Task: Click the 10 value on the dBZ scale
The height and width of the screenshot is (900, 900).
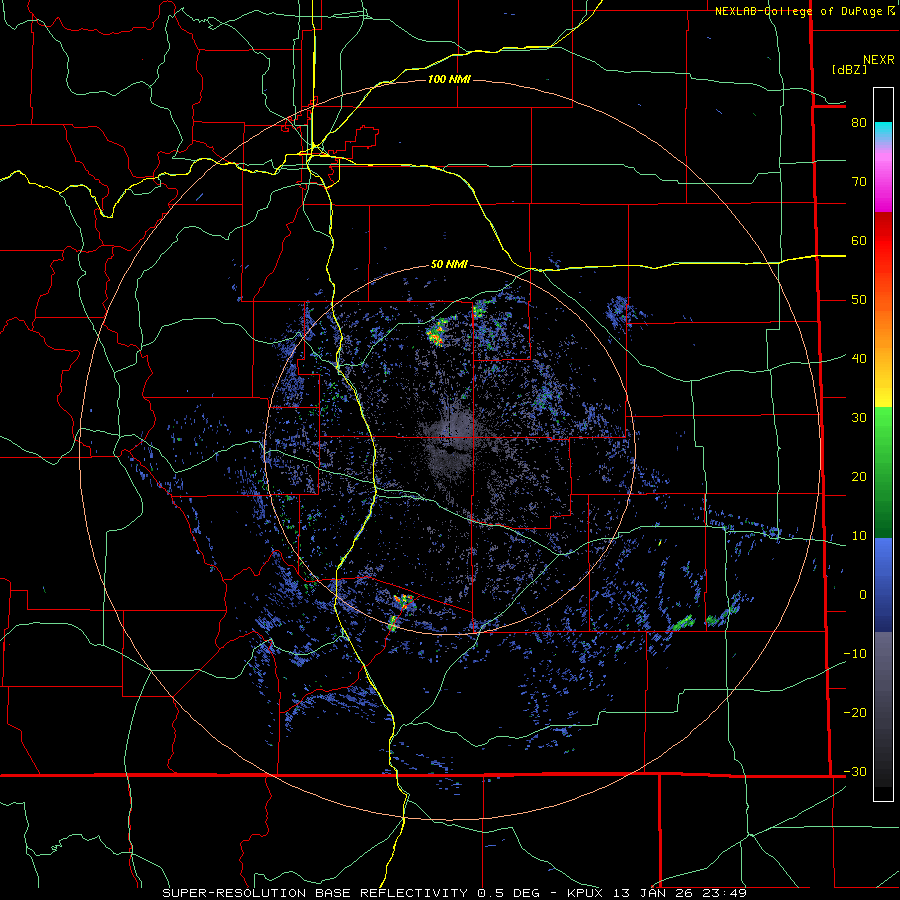Action: pos(859,536)
